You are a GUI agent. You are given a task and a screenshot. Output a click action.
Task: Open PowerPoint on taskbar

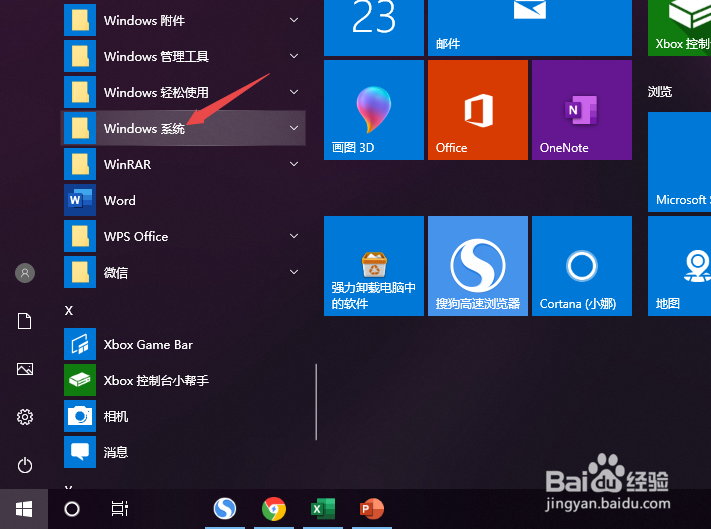pyautogui.click(x=372, y=509)
